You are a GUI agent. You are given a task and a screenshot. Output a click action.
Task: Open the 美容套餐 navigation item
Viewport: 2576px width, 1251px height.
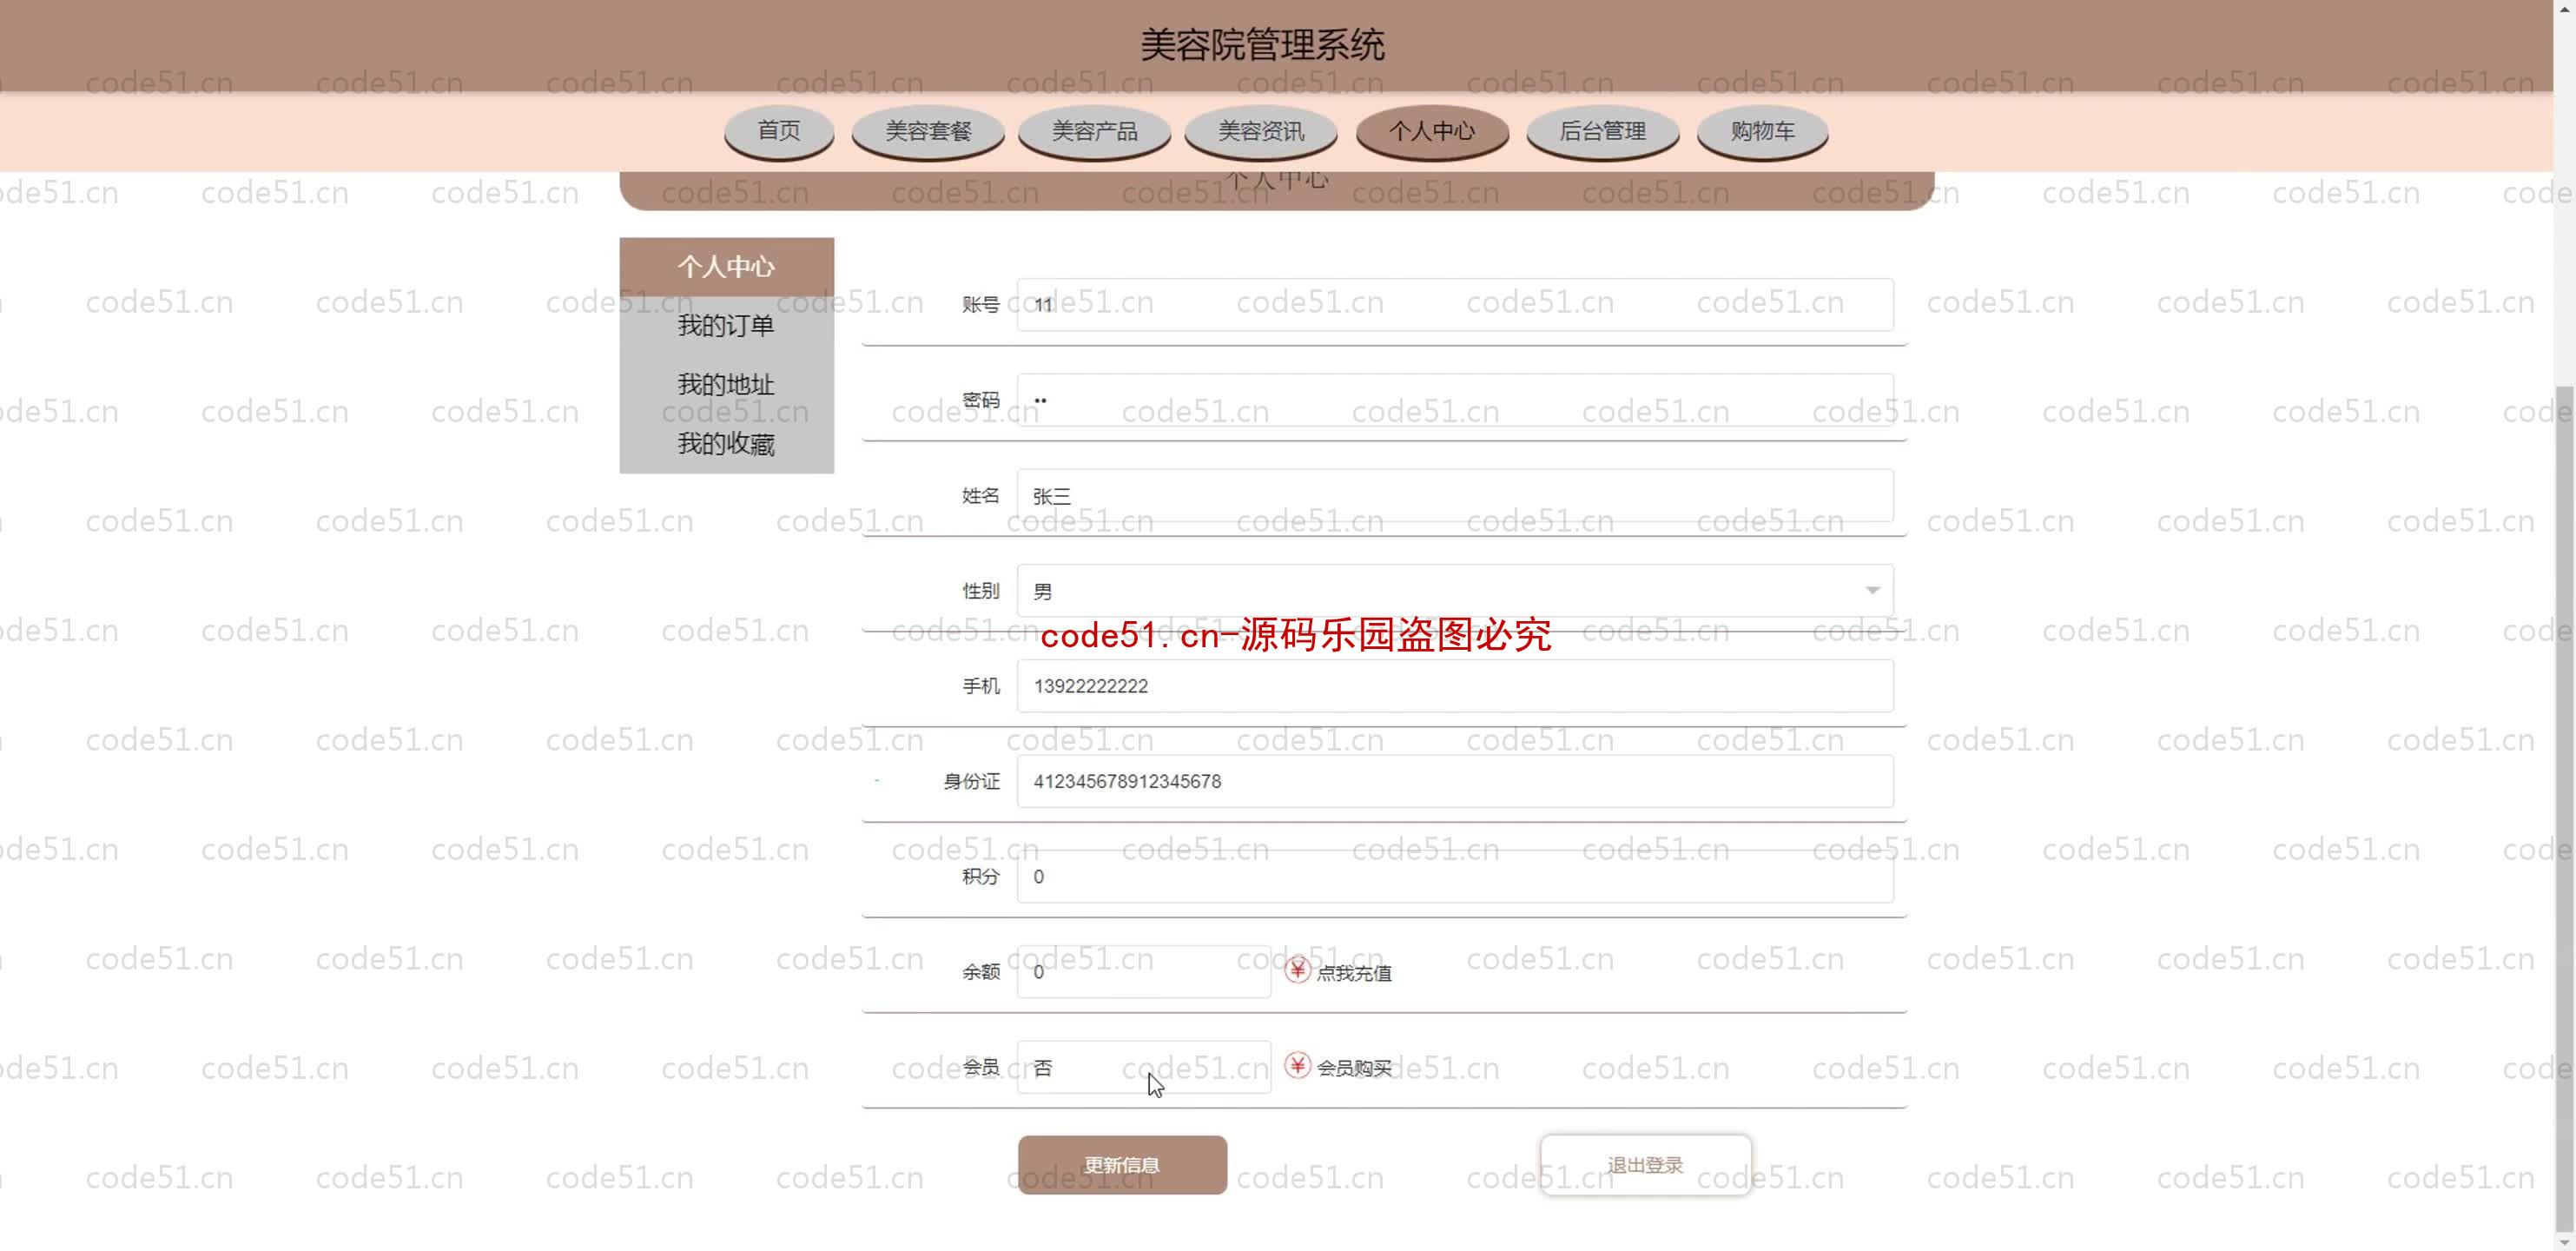[928, 131]
